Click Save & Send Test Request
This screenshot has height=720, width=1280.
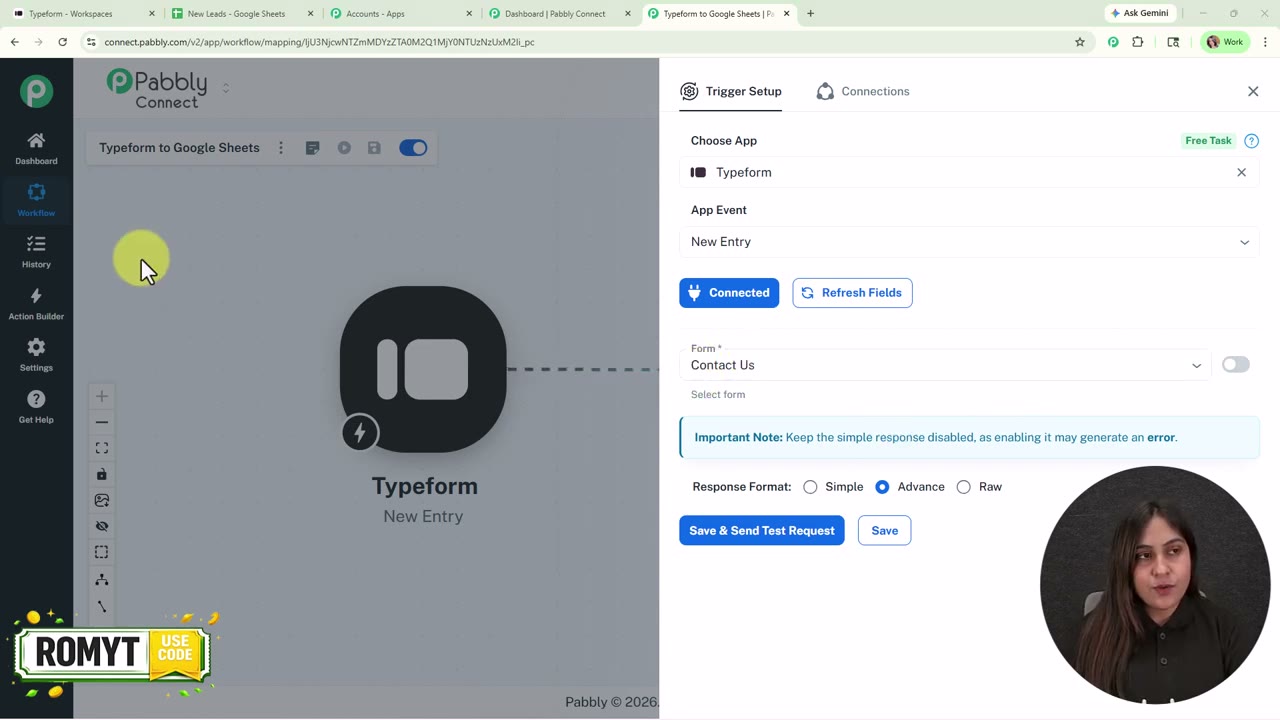click(762, 531)
